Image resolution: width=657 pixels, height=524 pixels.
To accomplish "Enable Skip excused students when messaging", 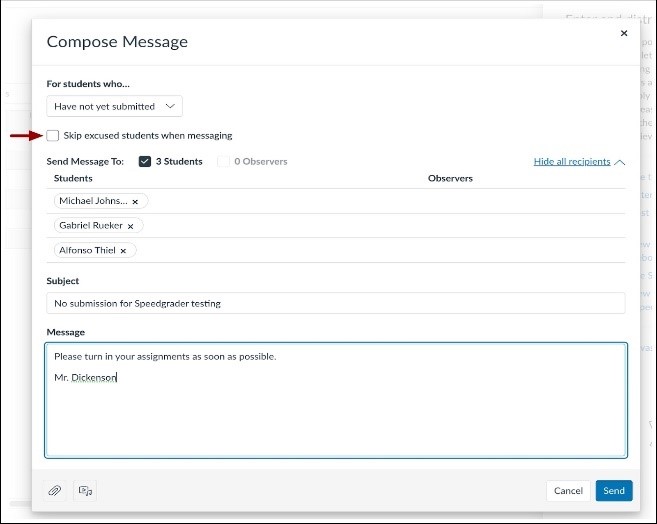I will 53,135.
